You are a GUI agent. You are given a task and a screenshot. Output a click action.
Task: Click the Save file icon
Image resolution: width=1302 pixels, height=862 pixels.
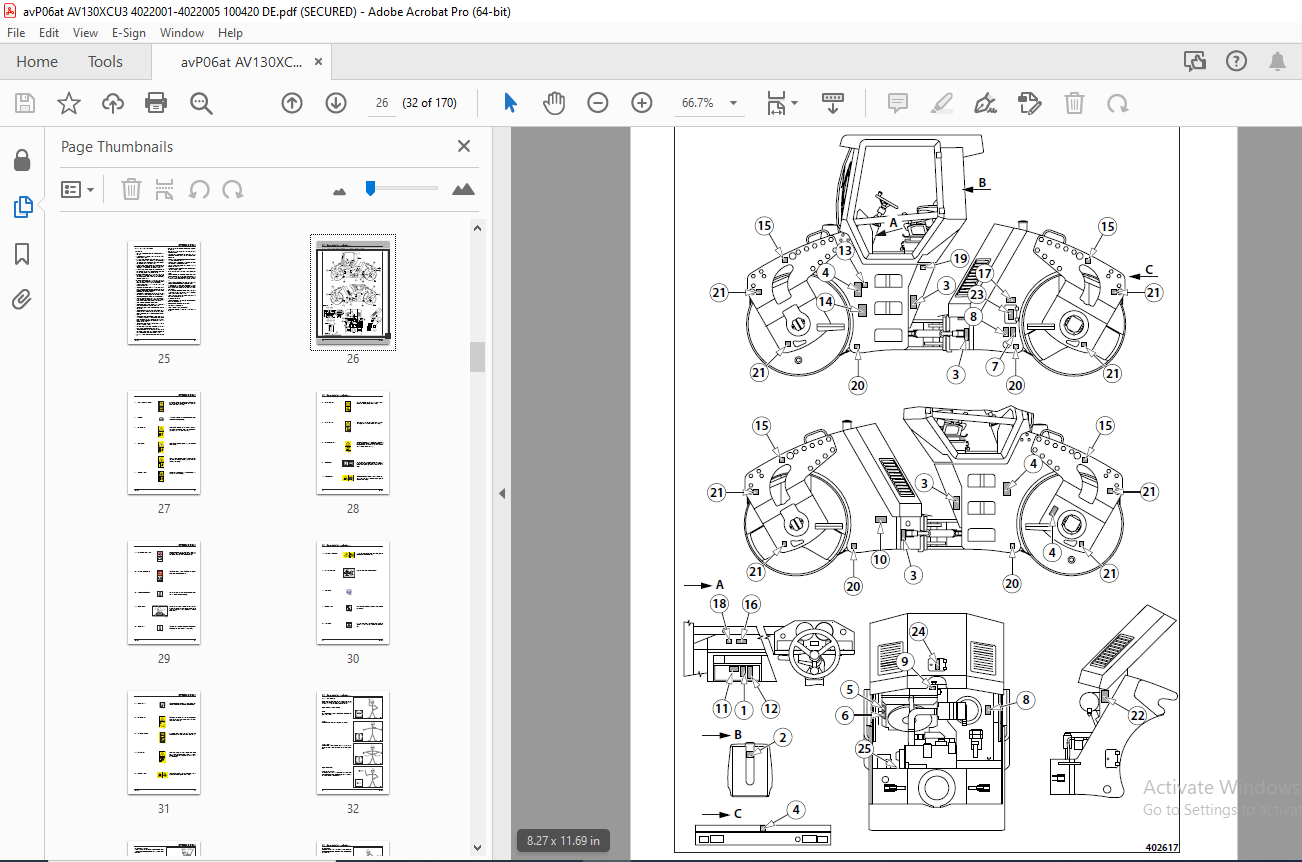pyautogui.click(x=25, y=103)
